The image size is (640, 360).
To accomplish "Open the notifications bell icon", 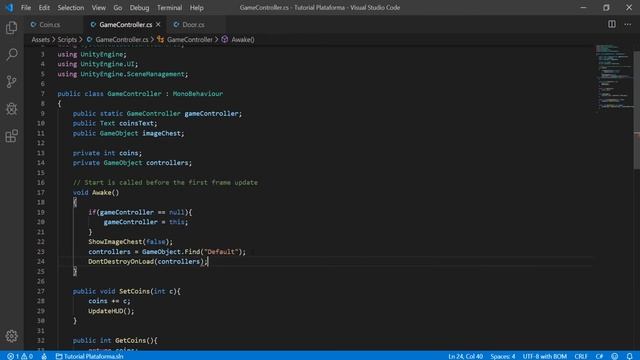I will coord(629,356).
